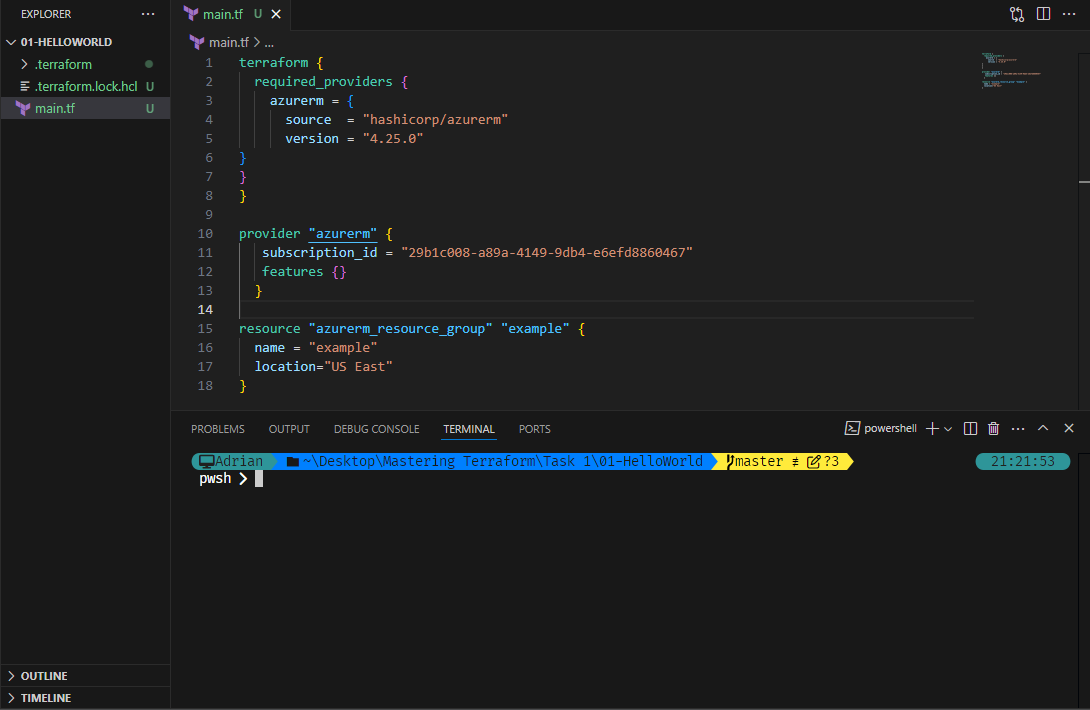
Task: Click the file icon of .terraform.lock.hcl
Action: click(x=24, y=86)
